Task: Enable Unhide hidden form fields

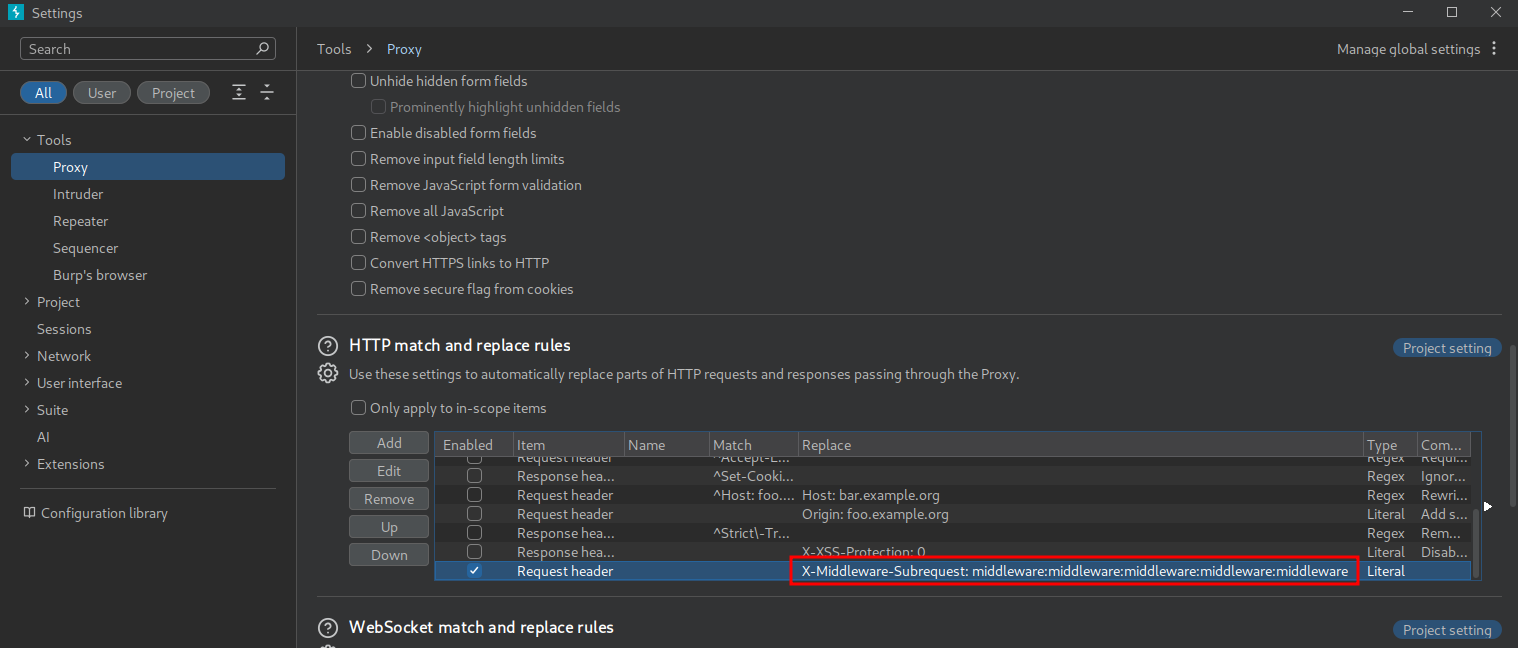Action: 358,81
